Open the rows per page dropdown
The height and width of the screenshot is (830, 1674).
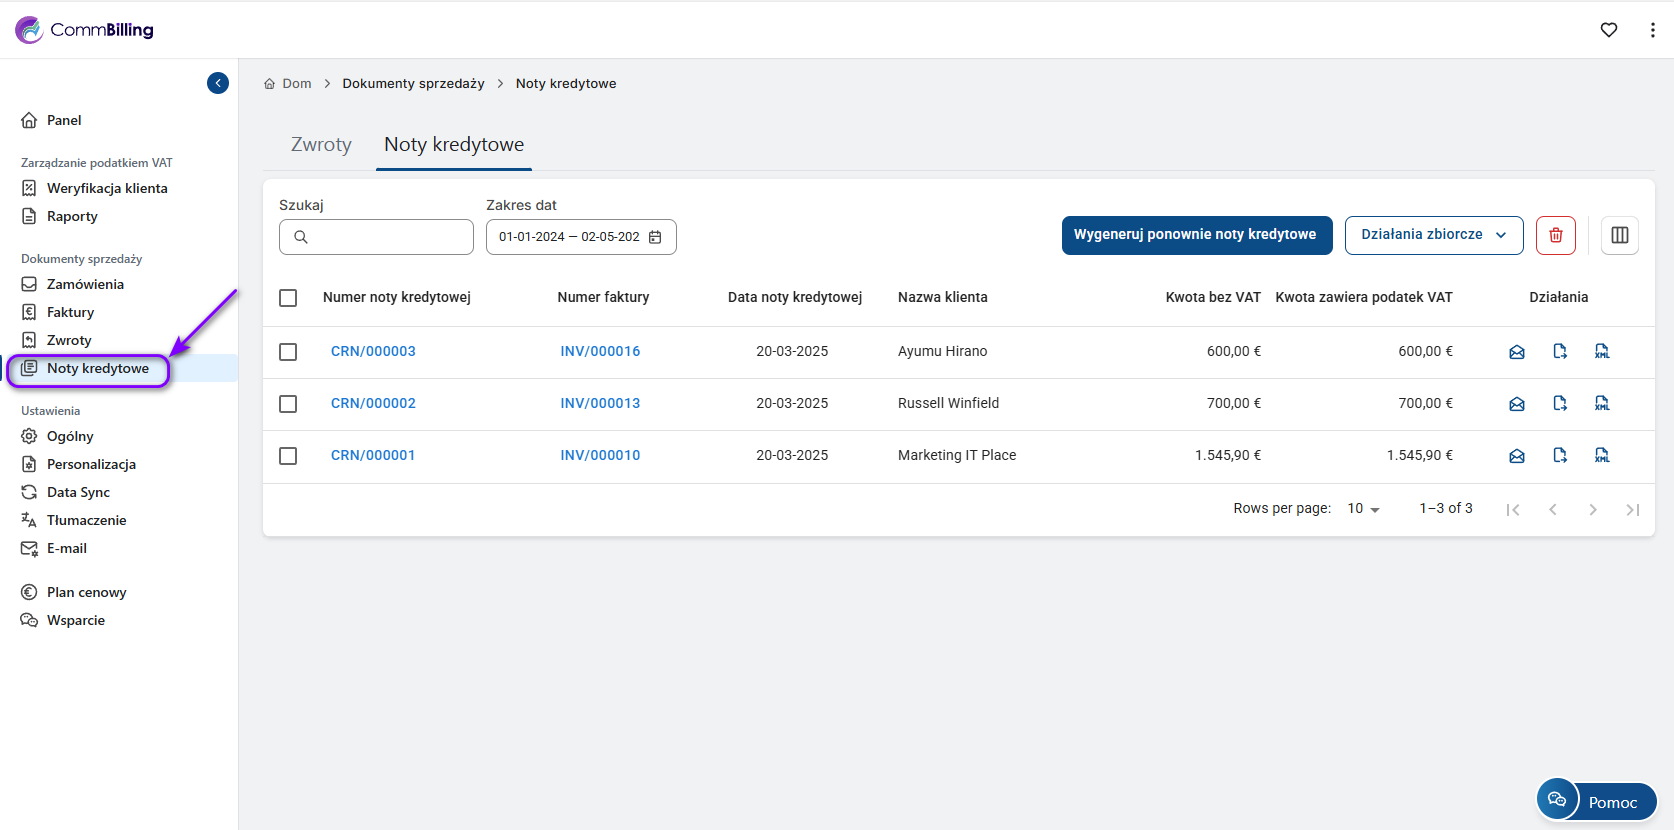point(1363,509)
